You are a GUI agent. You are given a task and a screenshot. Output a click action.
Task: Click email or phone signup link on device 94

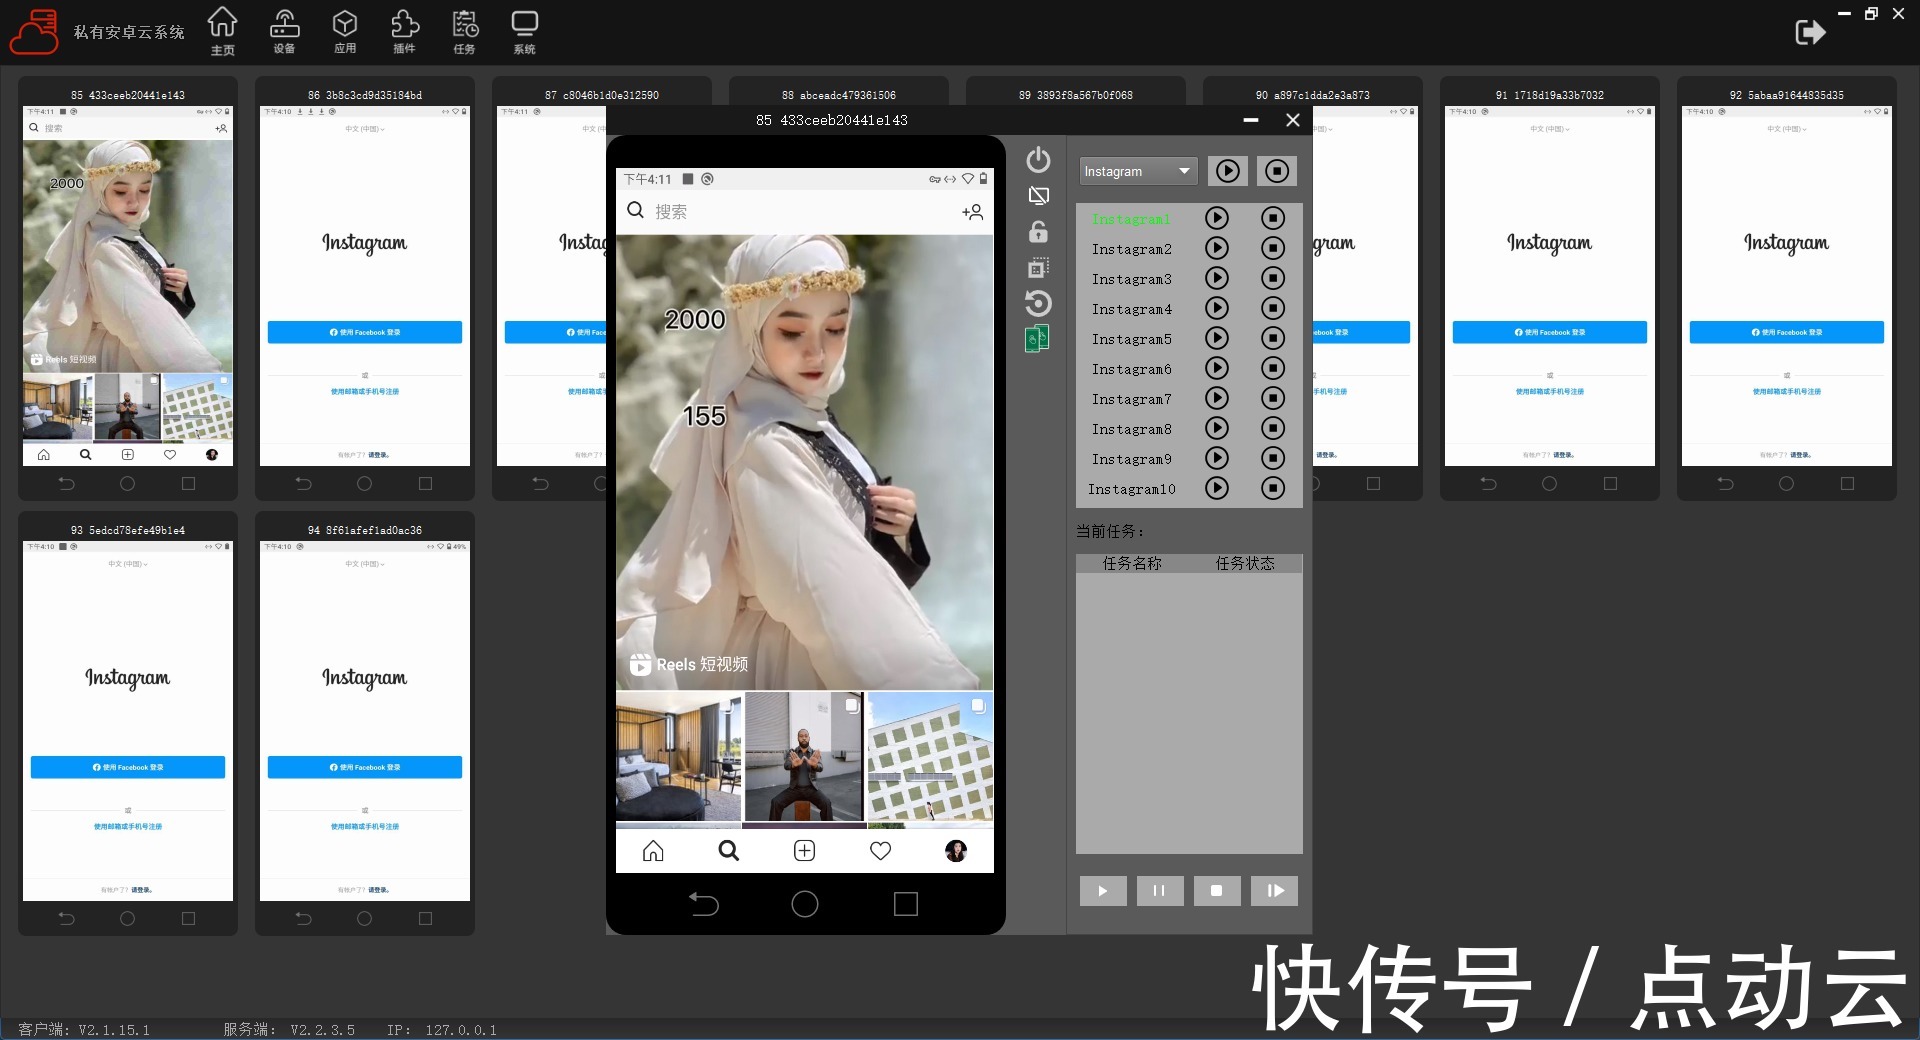tap(365, 827)
